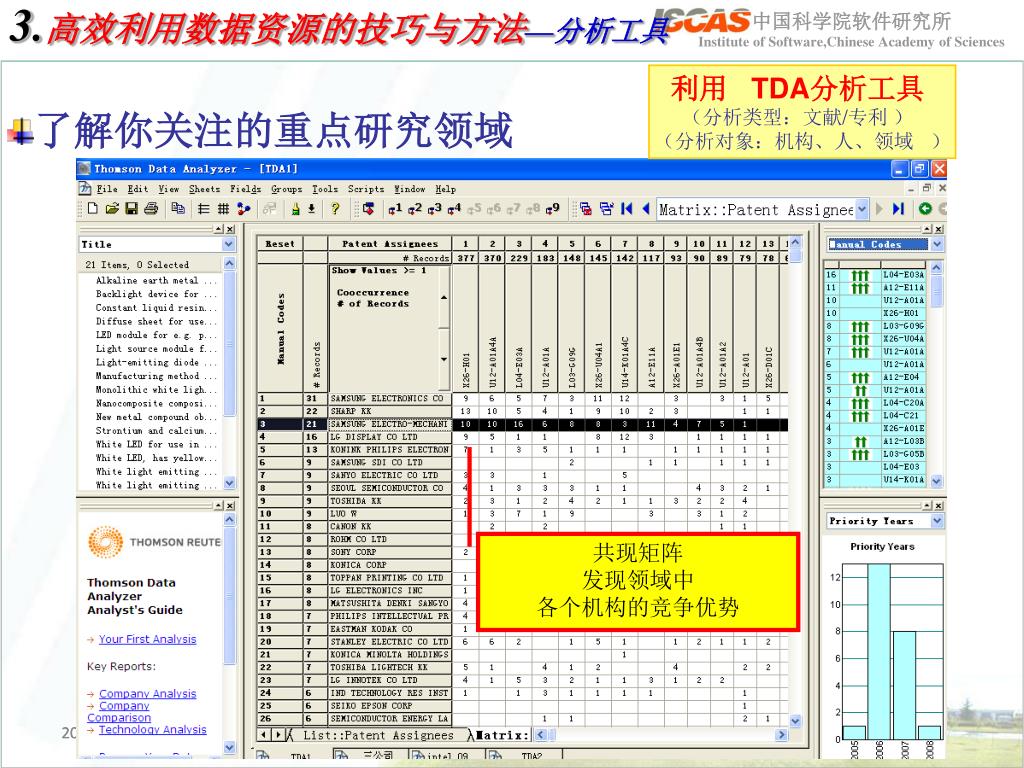Pin the Manual Codes panel

pyautogui.click(x=927, y=229)
